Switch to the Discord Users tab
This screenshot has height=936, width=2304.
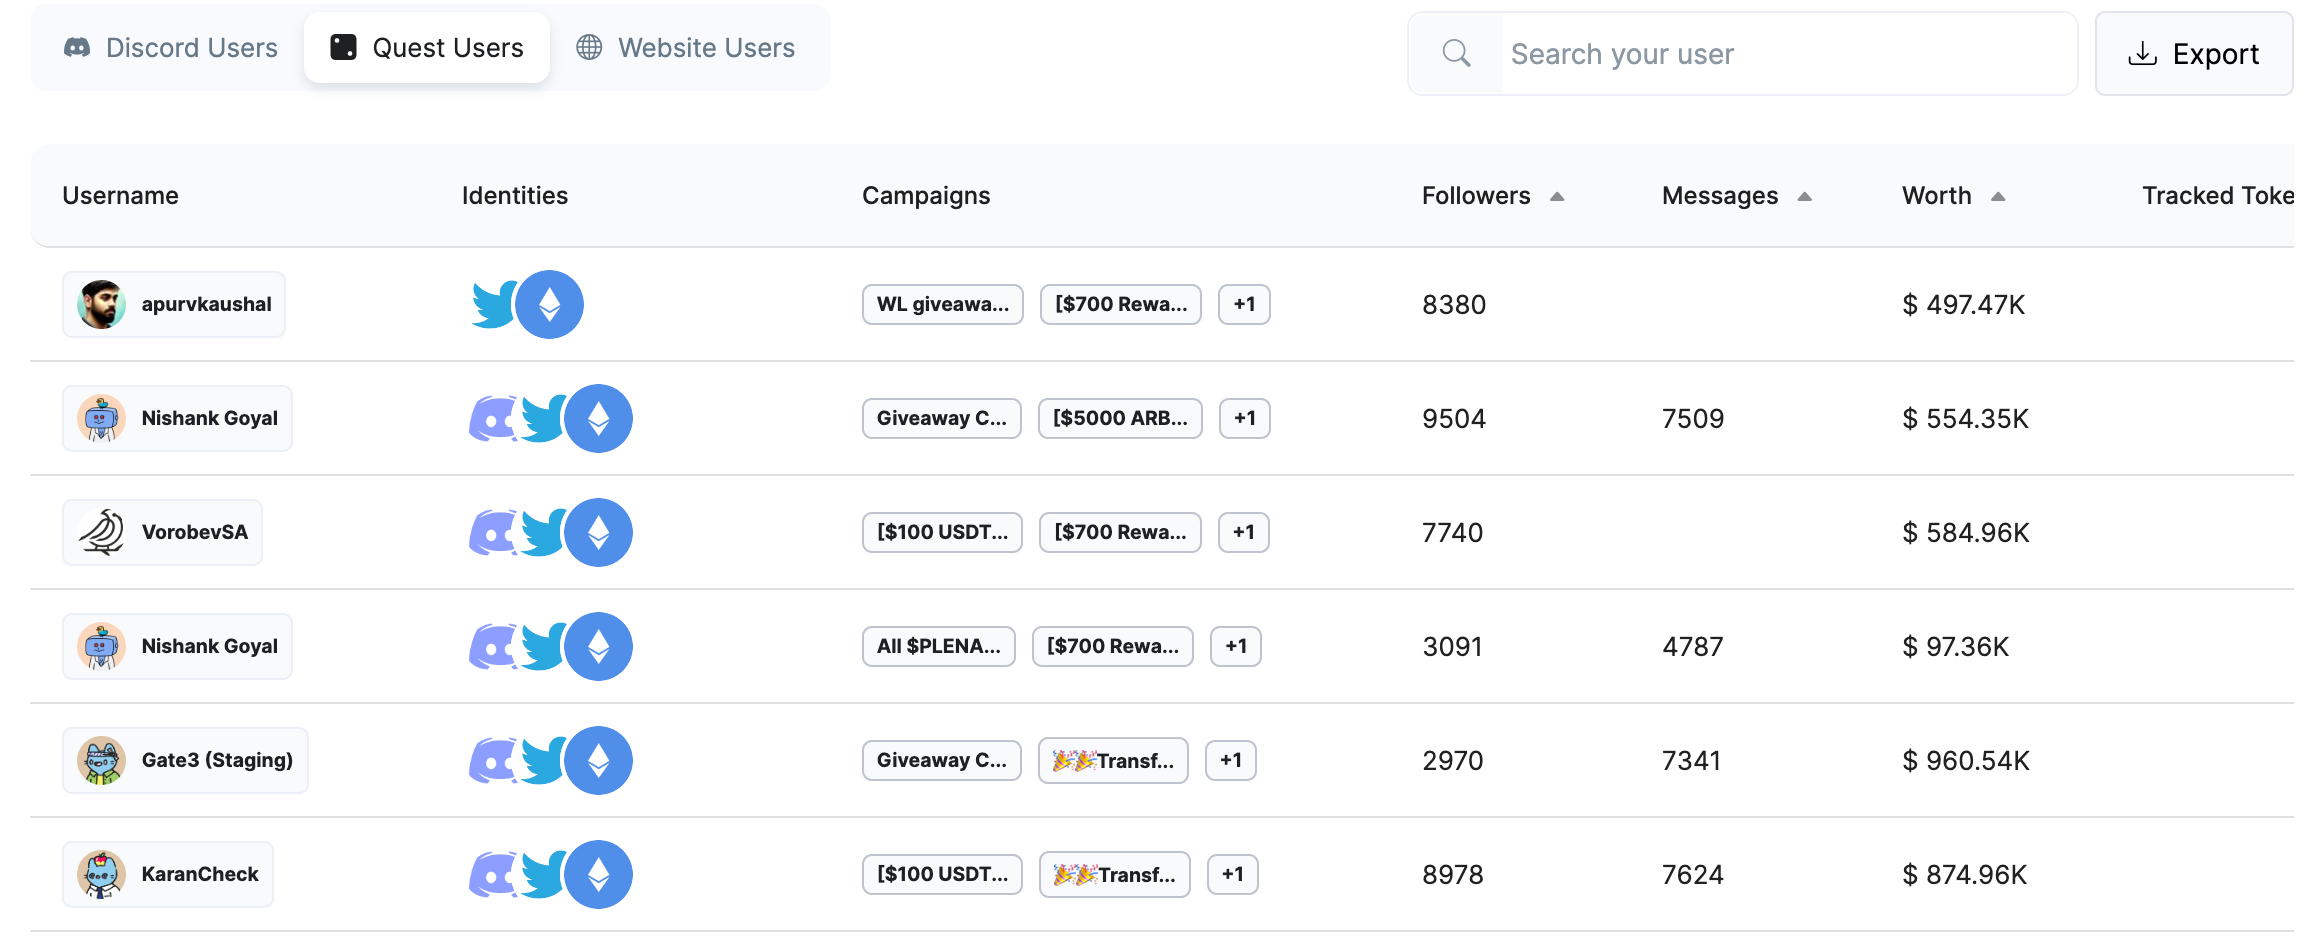coord(170,48)
